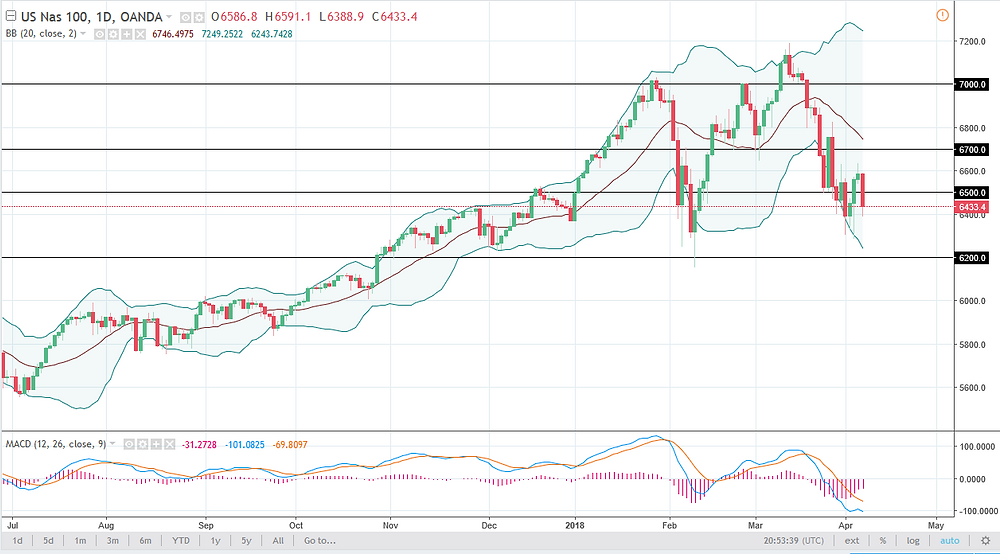Toggle auto scale
The image size is (1000, 554).
[950, 541]
